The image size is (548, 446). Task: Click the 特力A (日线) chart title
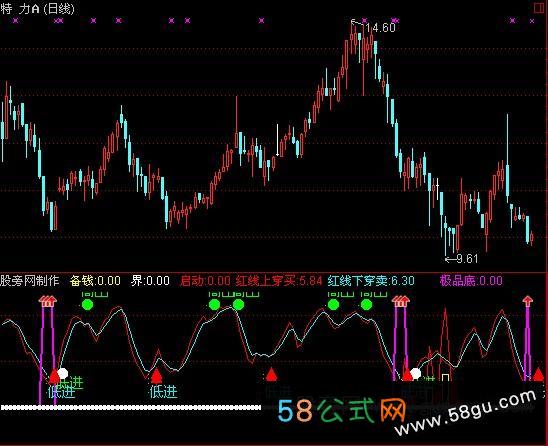click(x=38, y=8)
